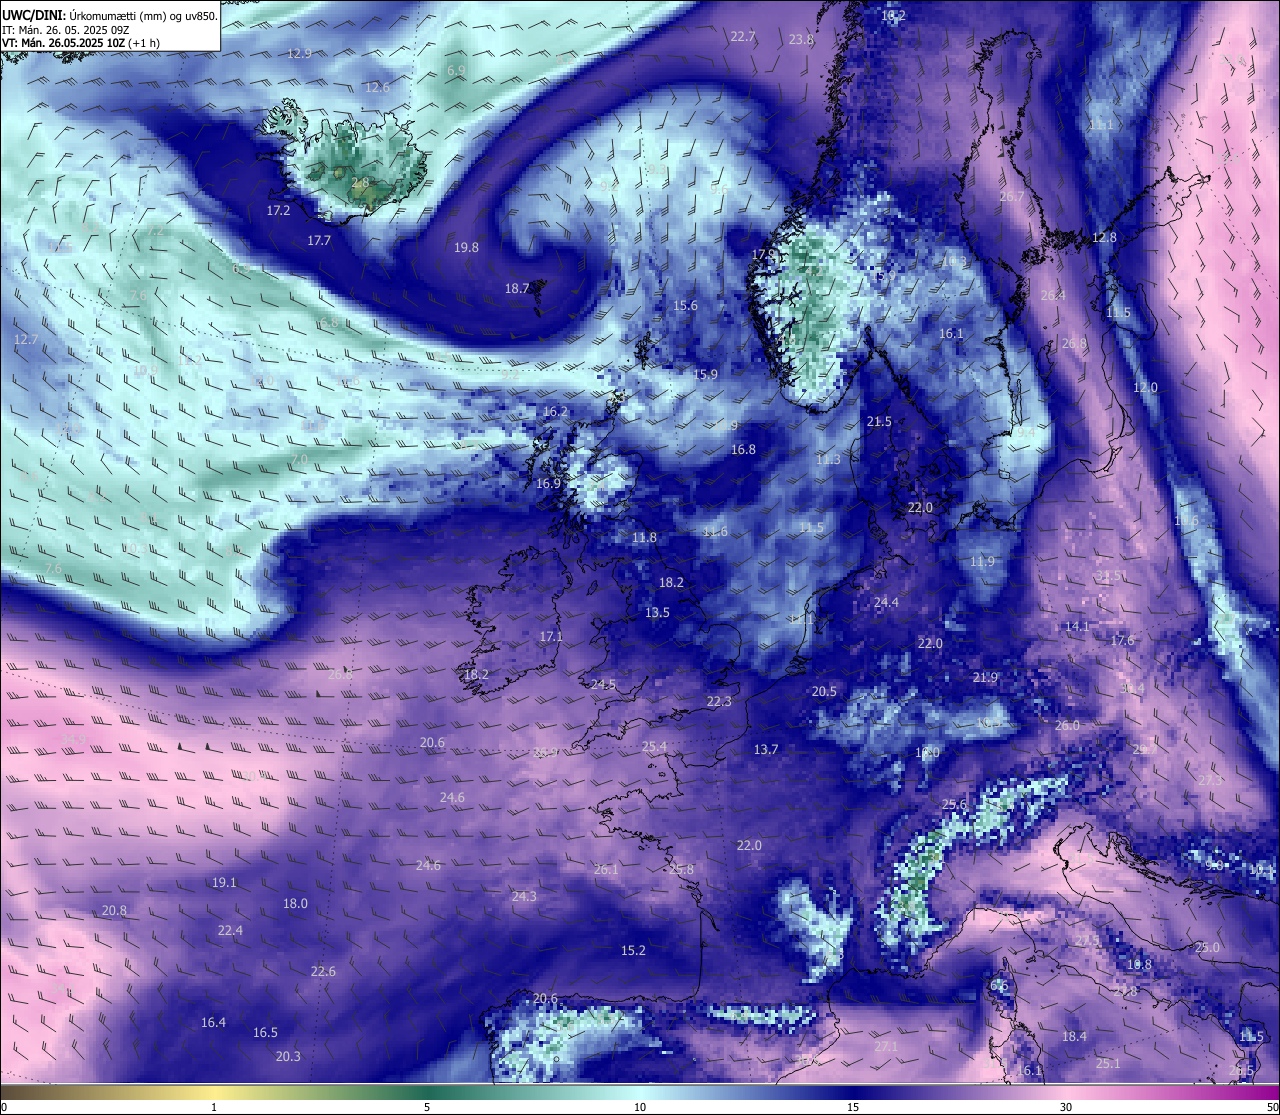Click the 16.9 value west of Scotland
The height and width of the screenshot is (1115, 1280).
pyautogui.click(x=548, y=484)
